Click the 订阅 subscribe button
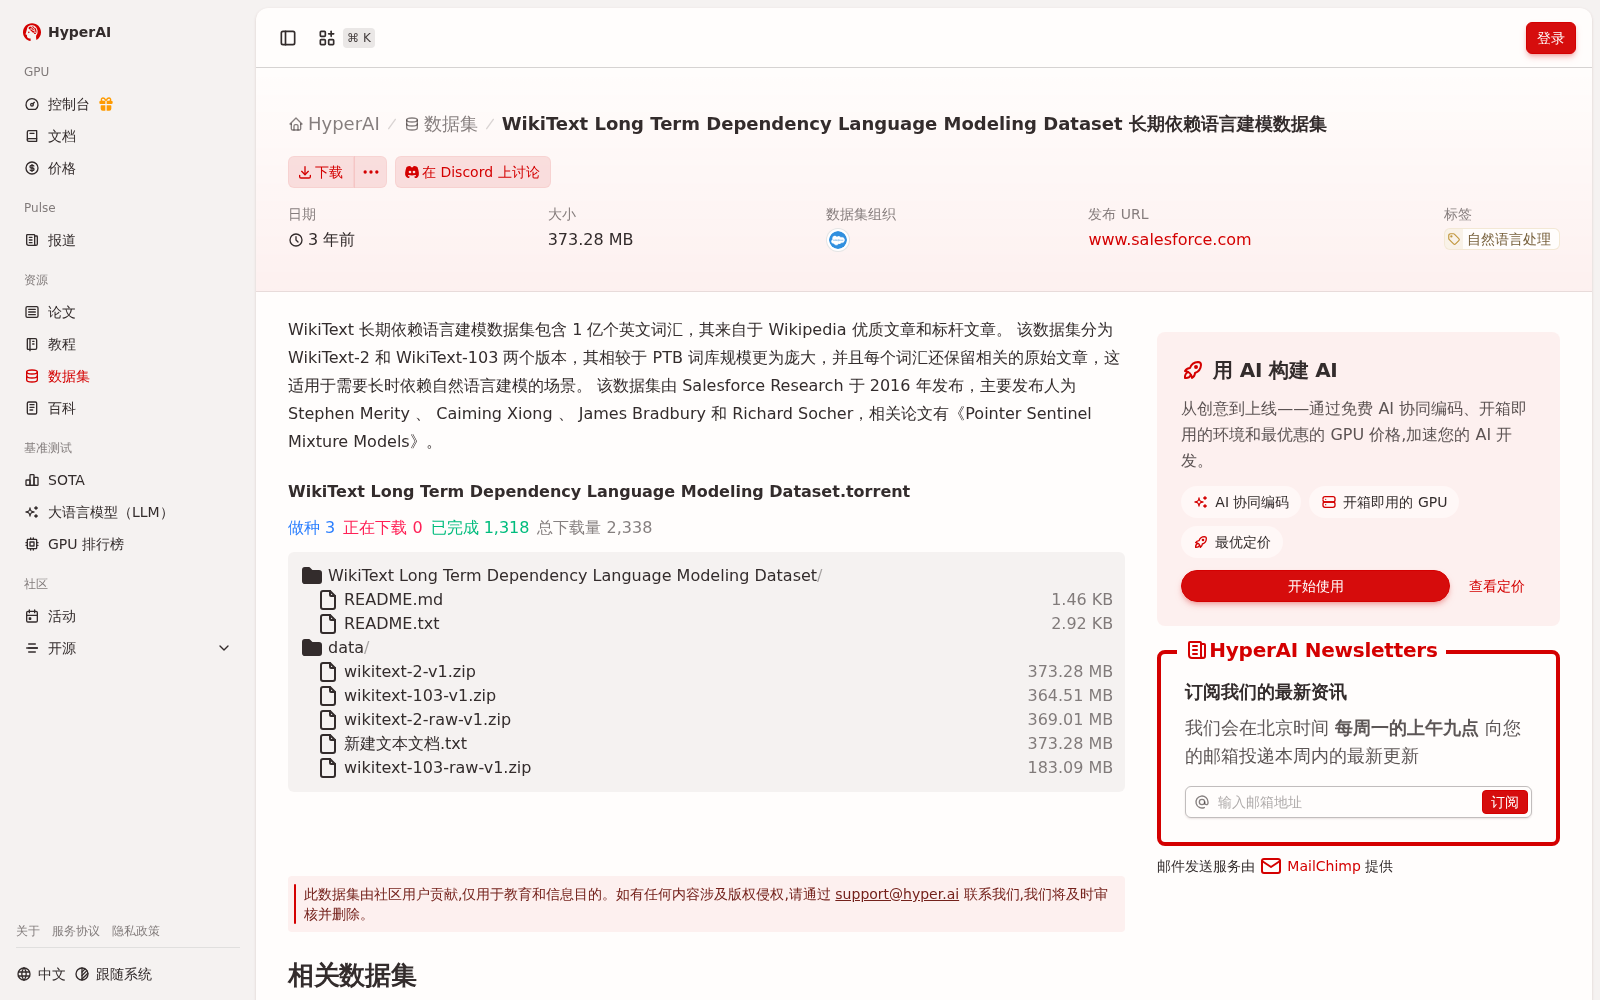 tap(1504, 802)
